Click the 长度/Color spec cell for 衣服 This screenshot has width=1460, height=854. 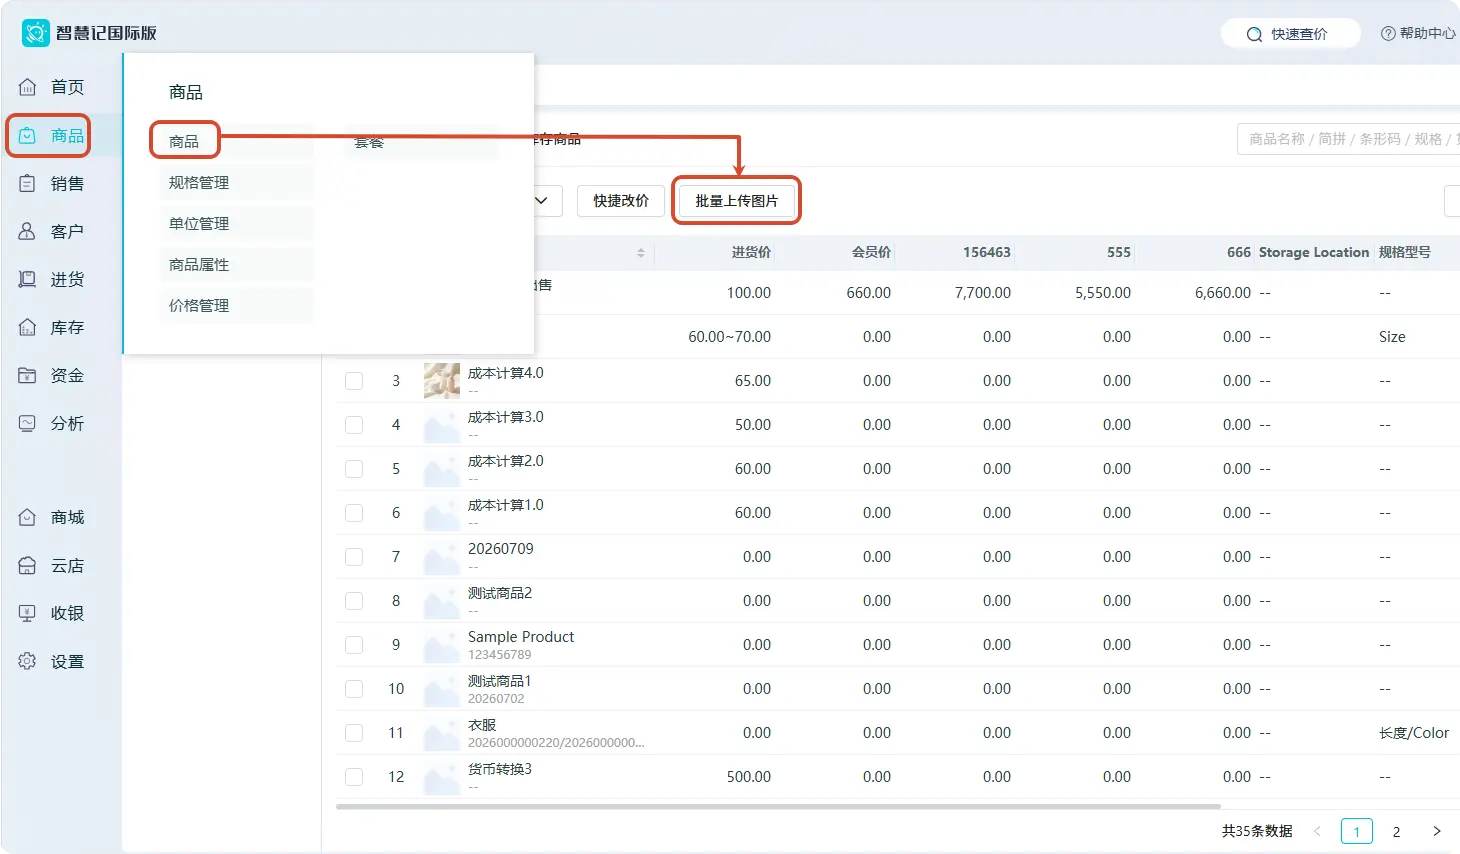pos(1414,733)
